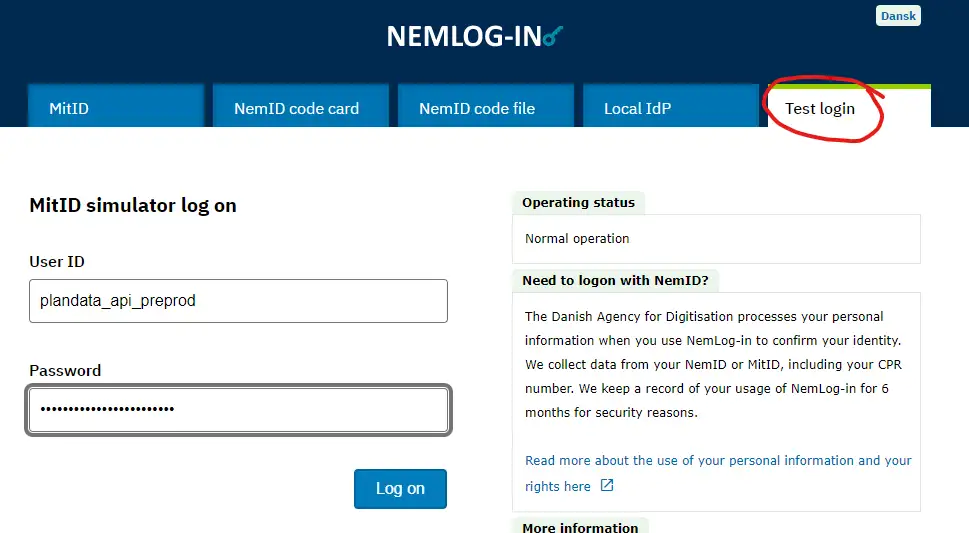The image size is (969, 533).
Task: Click the Operating status heading
Action: 578,203
